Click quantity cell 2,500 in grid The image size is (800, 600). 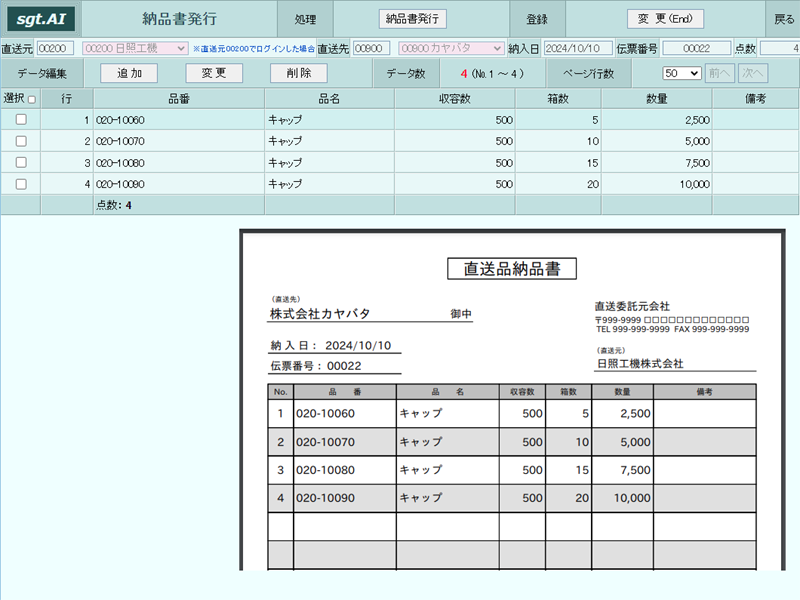pyautogui.click(x=657, y=120)
